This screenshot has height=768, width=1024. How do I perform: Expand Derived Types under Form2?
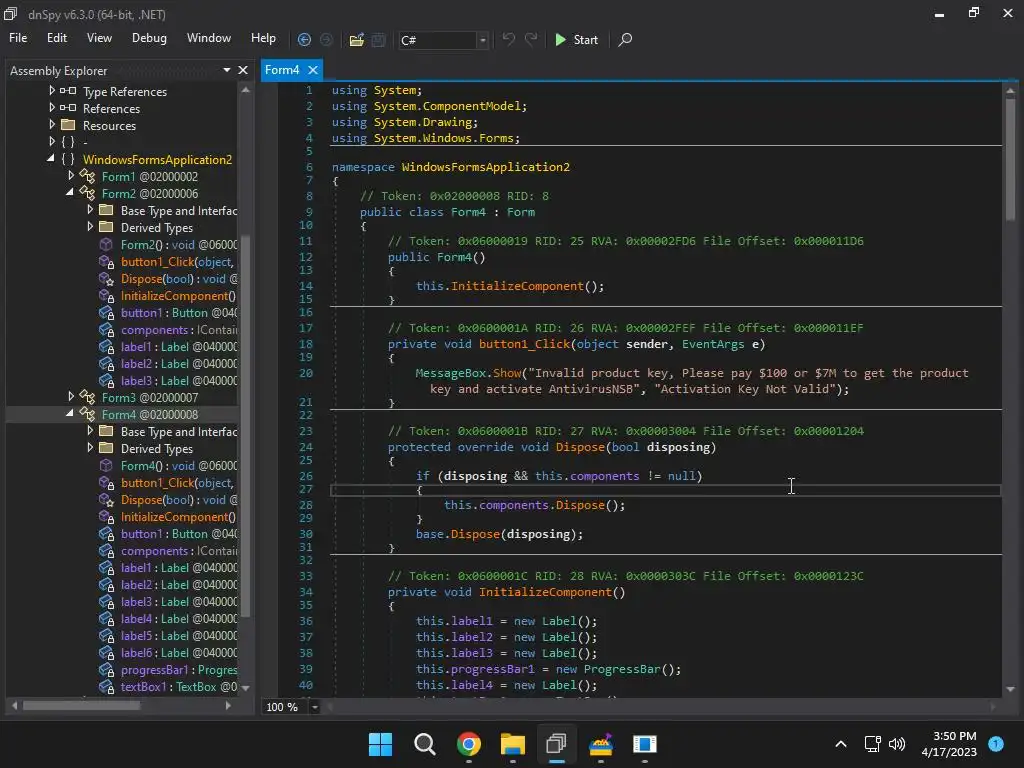pos(90,227)
